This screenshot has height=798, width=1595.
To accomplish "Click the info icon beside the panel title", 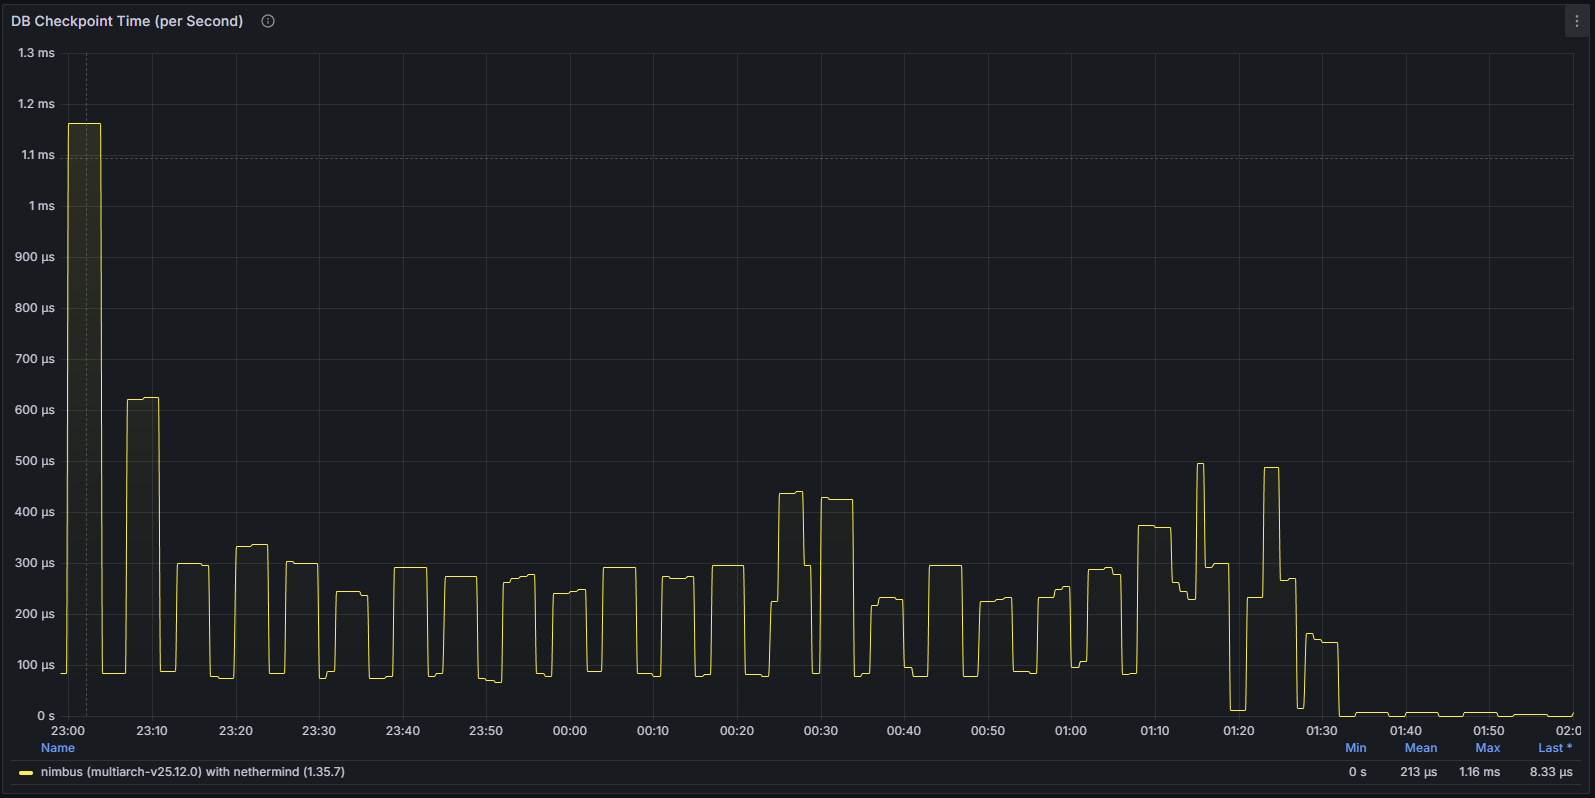I will (x=268, y=21).
